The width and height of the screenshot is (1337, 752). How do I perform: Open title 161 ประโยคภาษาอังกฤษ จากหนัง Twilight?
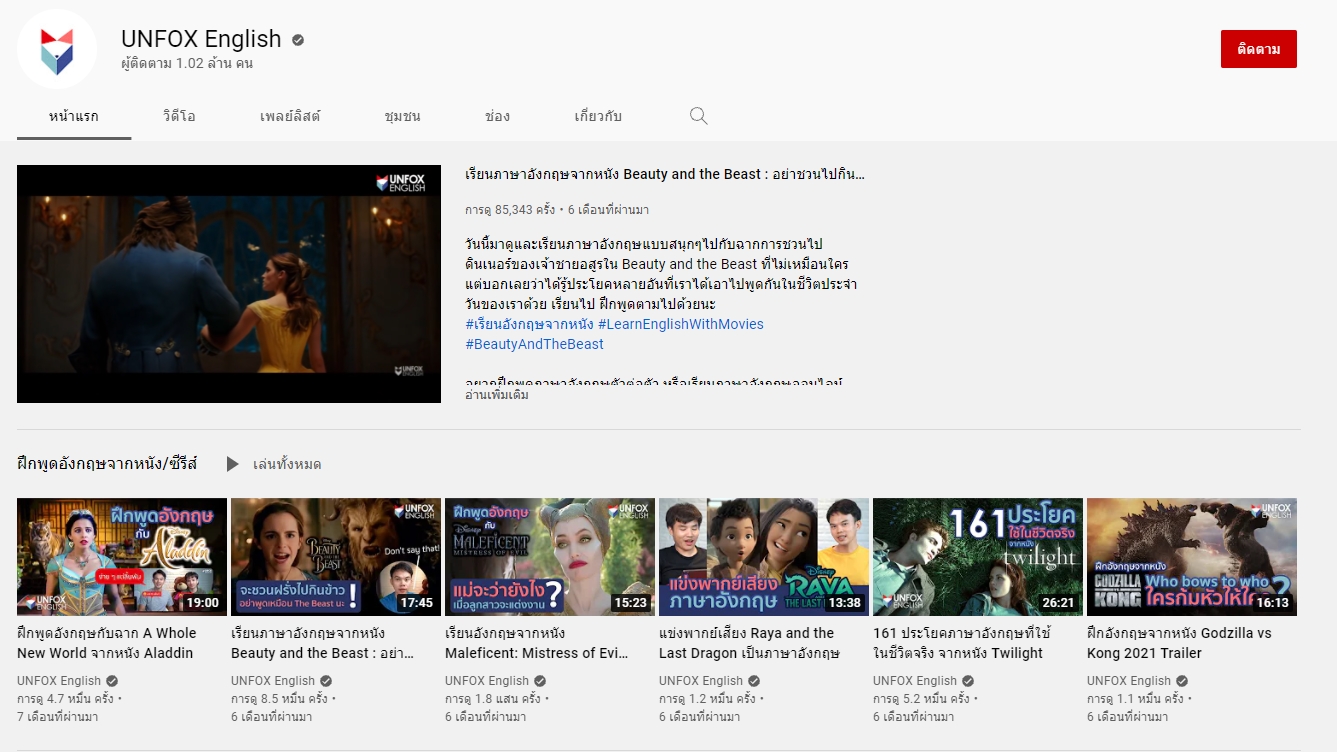point(960,643)
